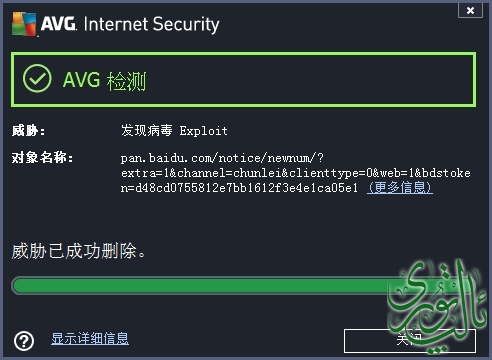Click the 威胁已成功删除 status message

click(78, 251)
